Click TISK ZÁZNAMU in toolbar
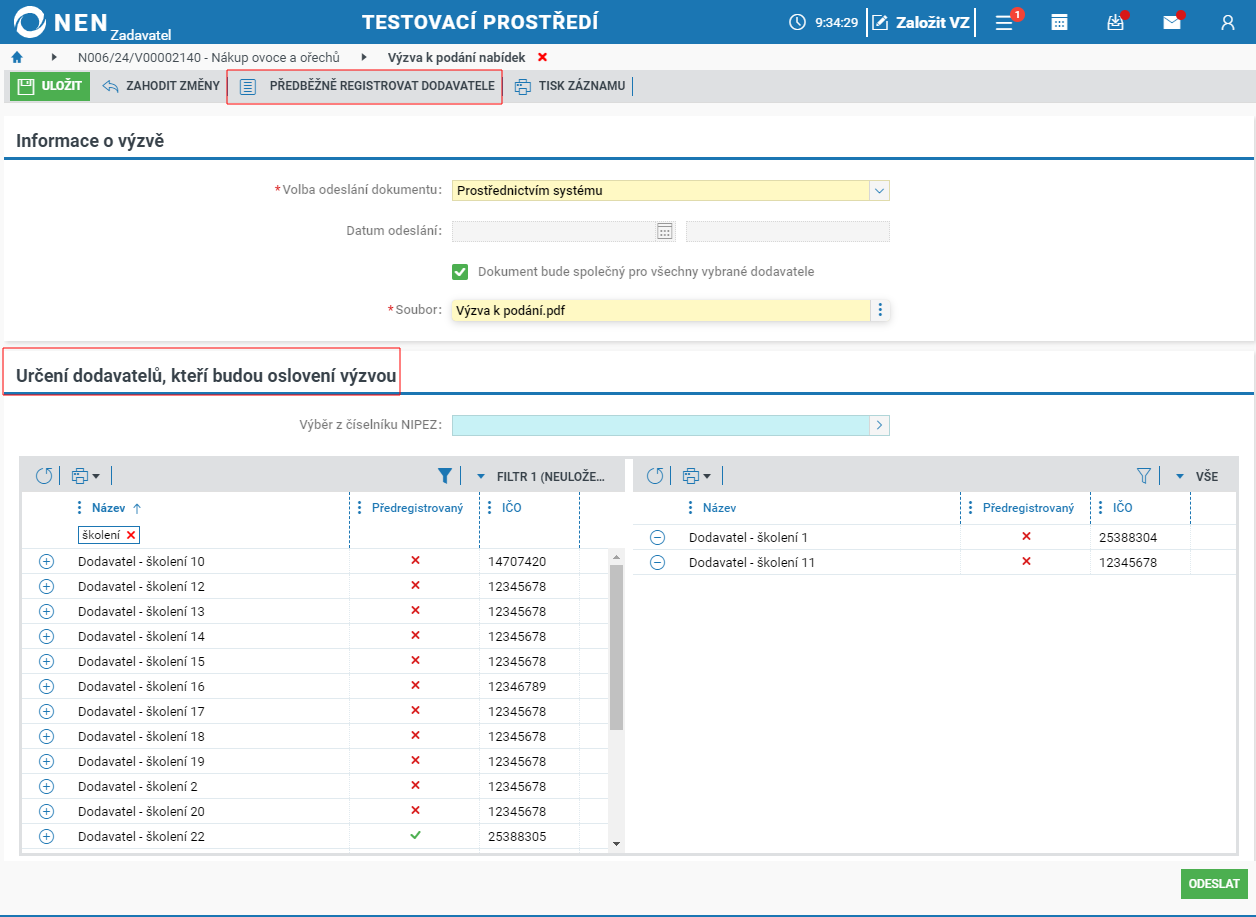The width and height of the screenshot is (1256, 917). 570,86
